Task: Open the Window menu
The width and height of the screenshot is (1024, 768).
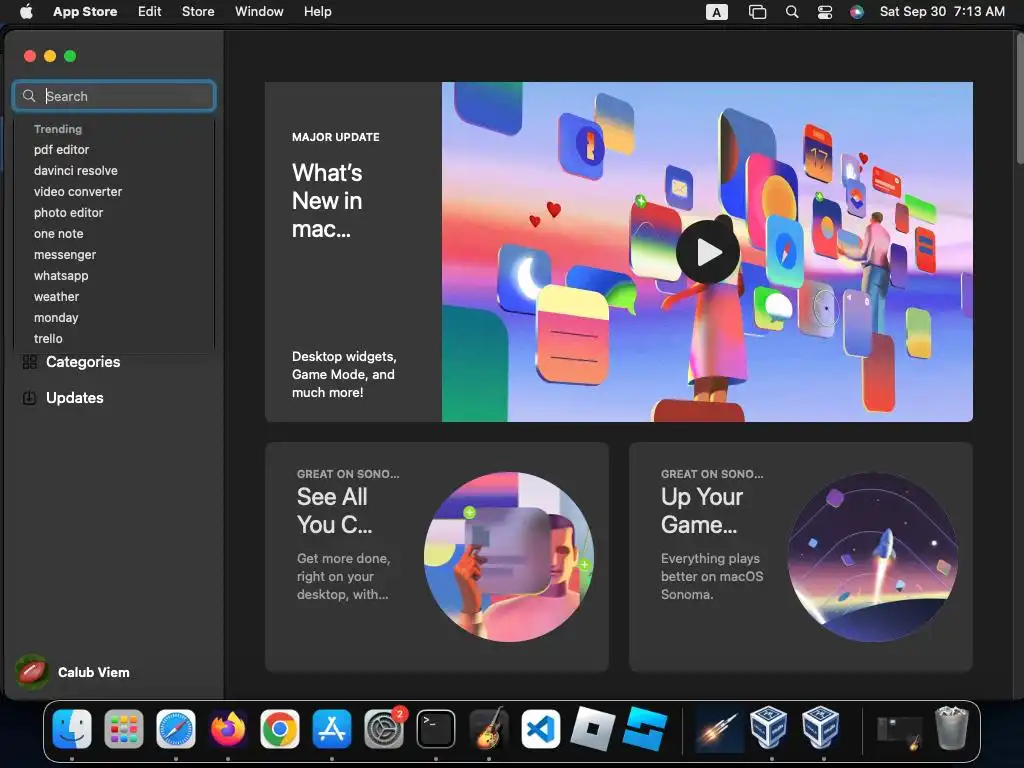Action: tap(259, 11)
